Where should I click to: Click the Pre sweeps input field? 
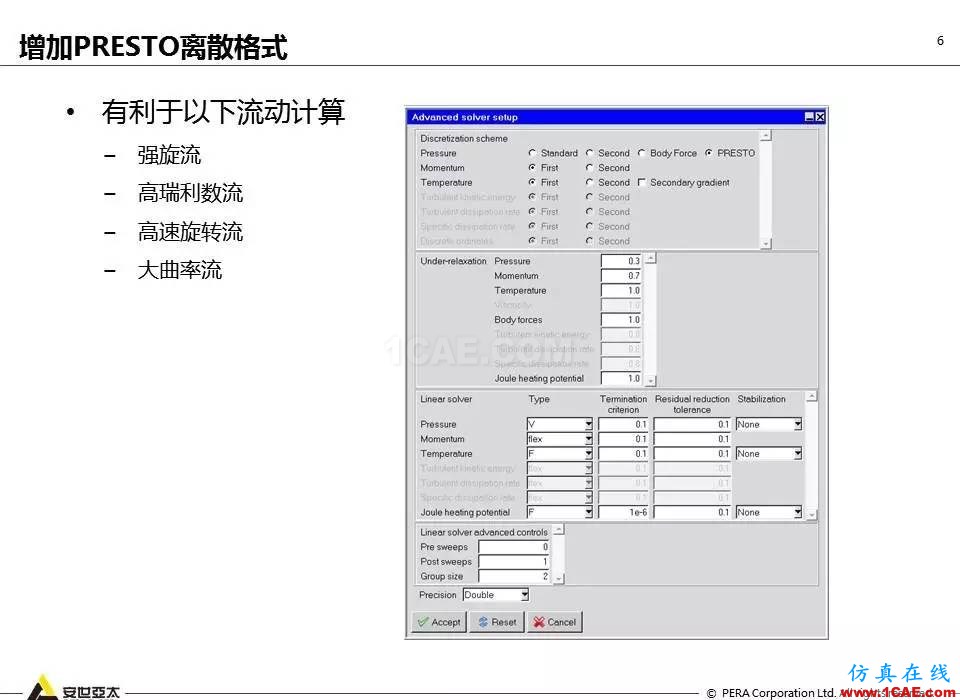point(514,547)
